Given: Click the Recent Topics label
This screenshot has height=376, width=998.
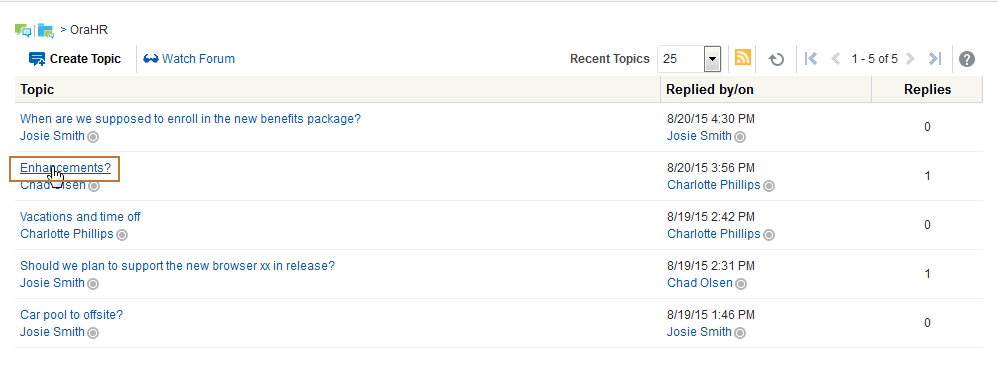Looking at the screenshot, I should (x=610, y=59).
